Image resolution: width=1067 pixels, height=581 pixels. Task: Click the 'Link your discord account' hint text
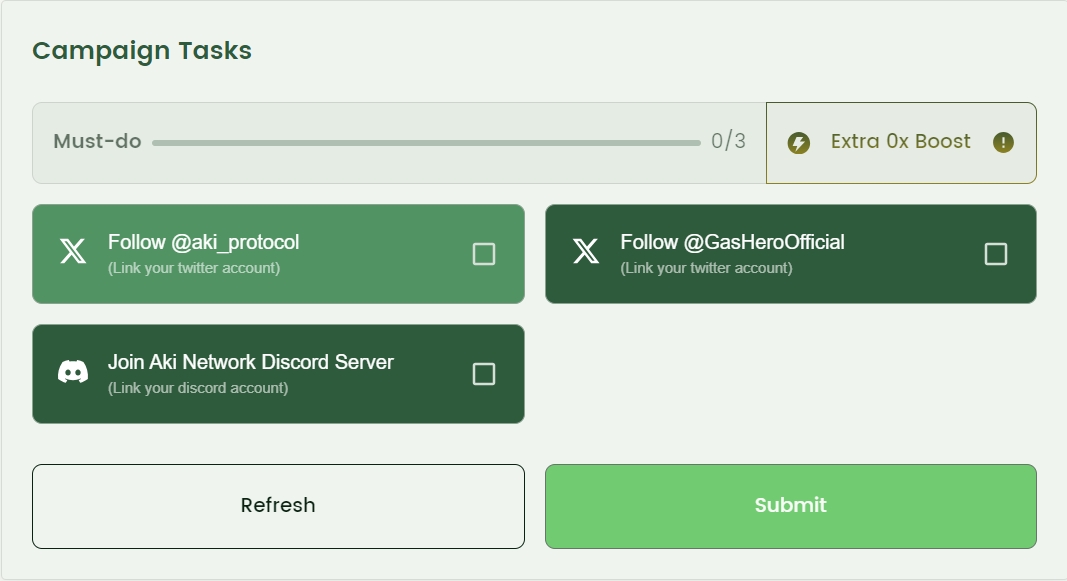198,388
